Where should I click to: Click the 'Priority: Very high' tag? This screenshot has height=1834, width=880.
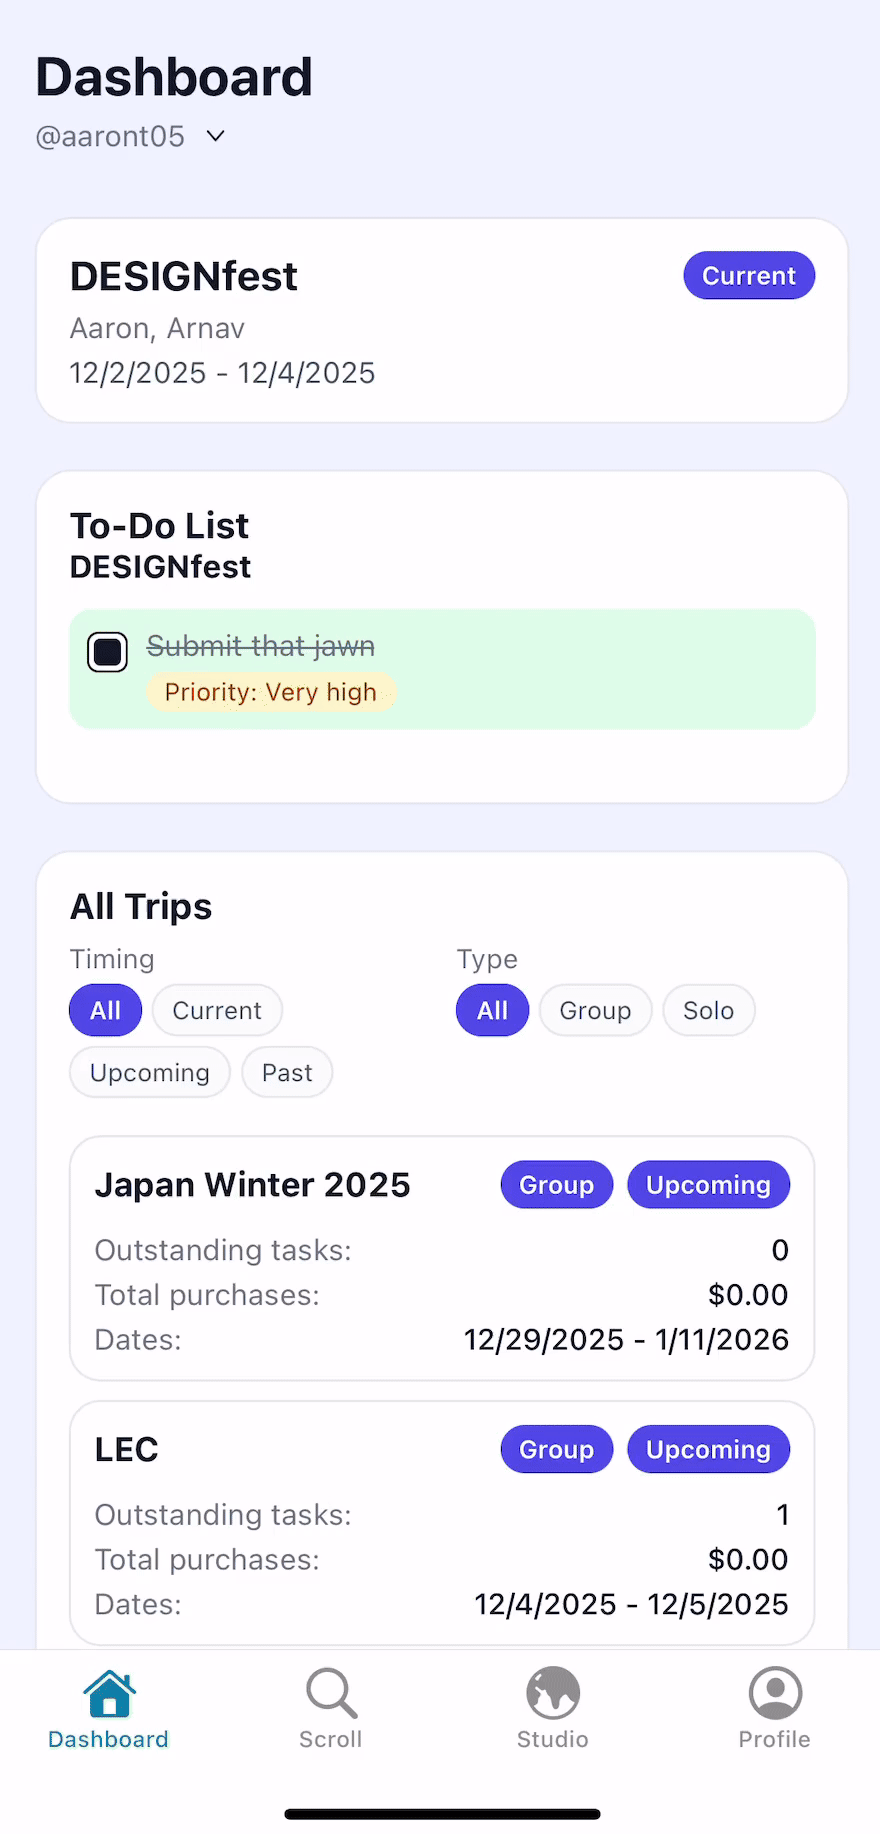coord(271,692)
